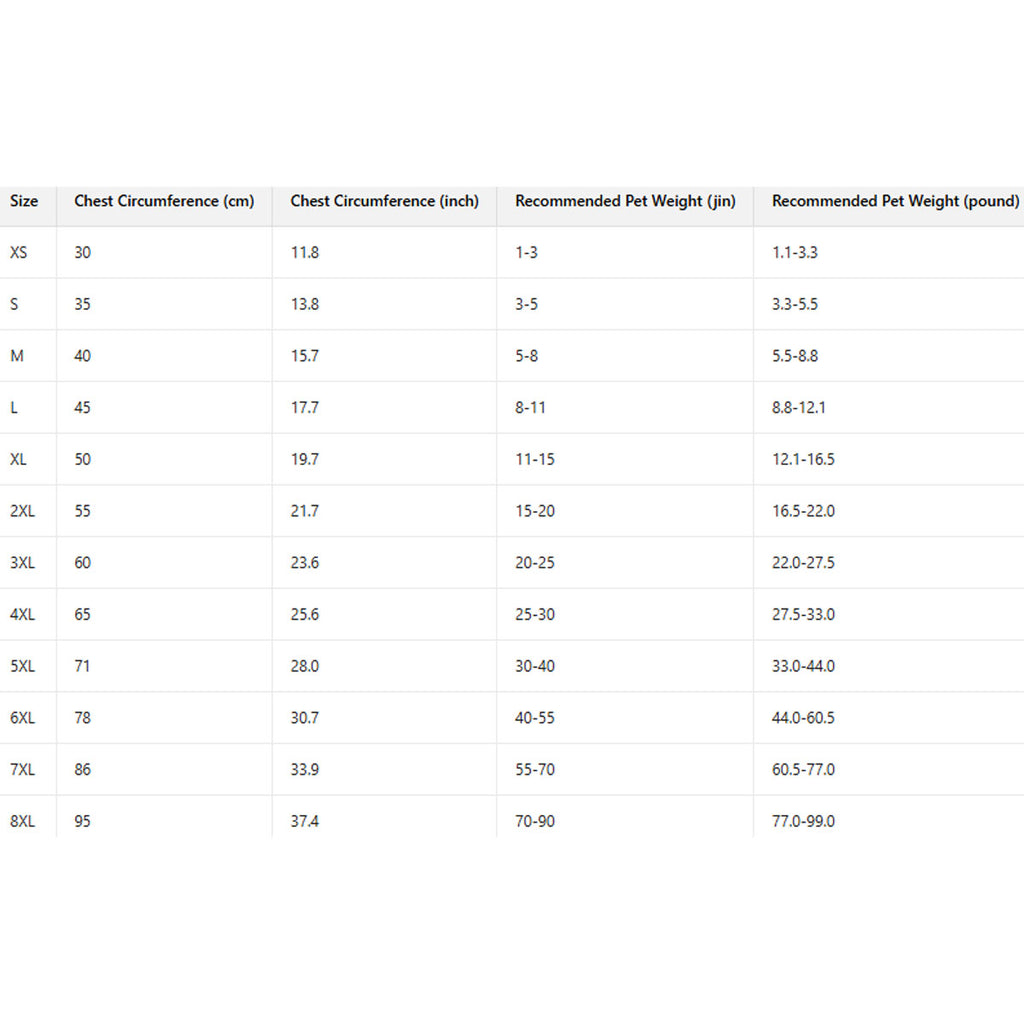
Task: Select the 23.6 inch cell
Action: (305, 563)
